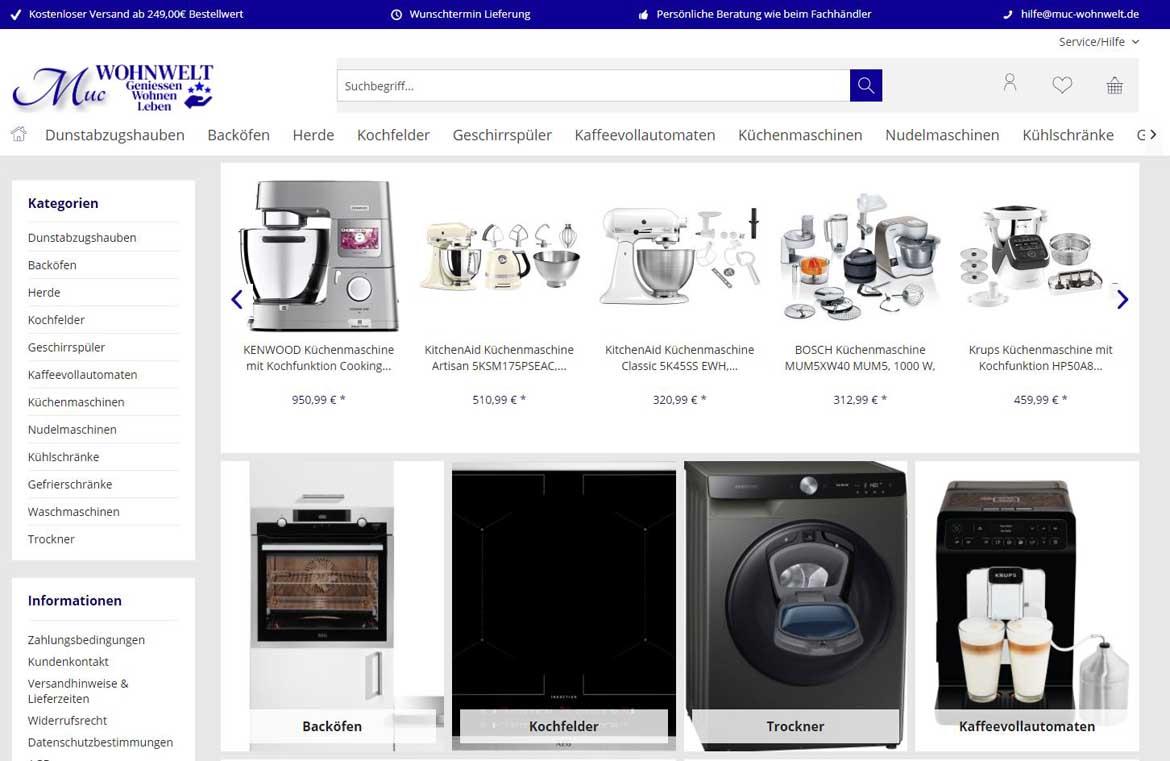Select Backöfen in Kategorien sidebar
The height and width of the screenshot is (761, 1170).
coord(52,265)
